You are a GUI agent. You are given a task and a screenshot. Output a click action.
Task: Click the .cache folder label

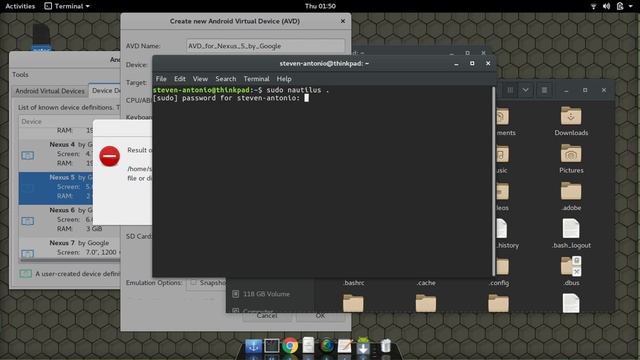(x=426, y=282)
